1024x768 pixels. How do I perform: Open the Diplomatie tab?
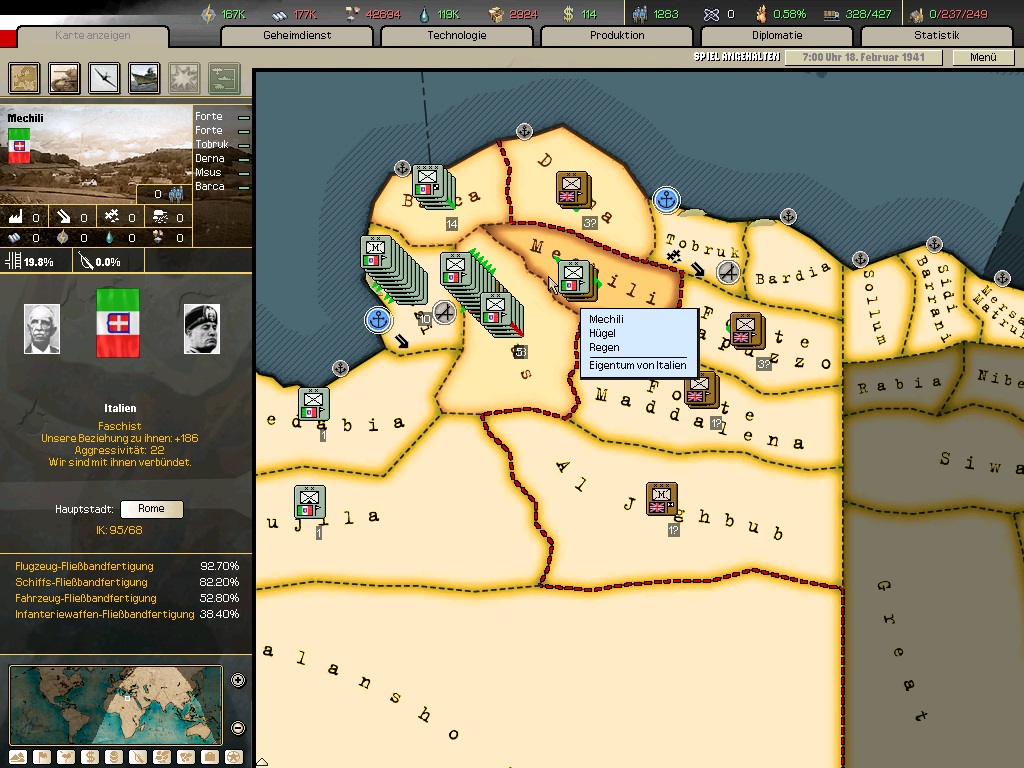point(777,36)
